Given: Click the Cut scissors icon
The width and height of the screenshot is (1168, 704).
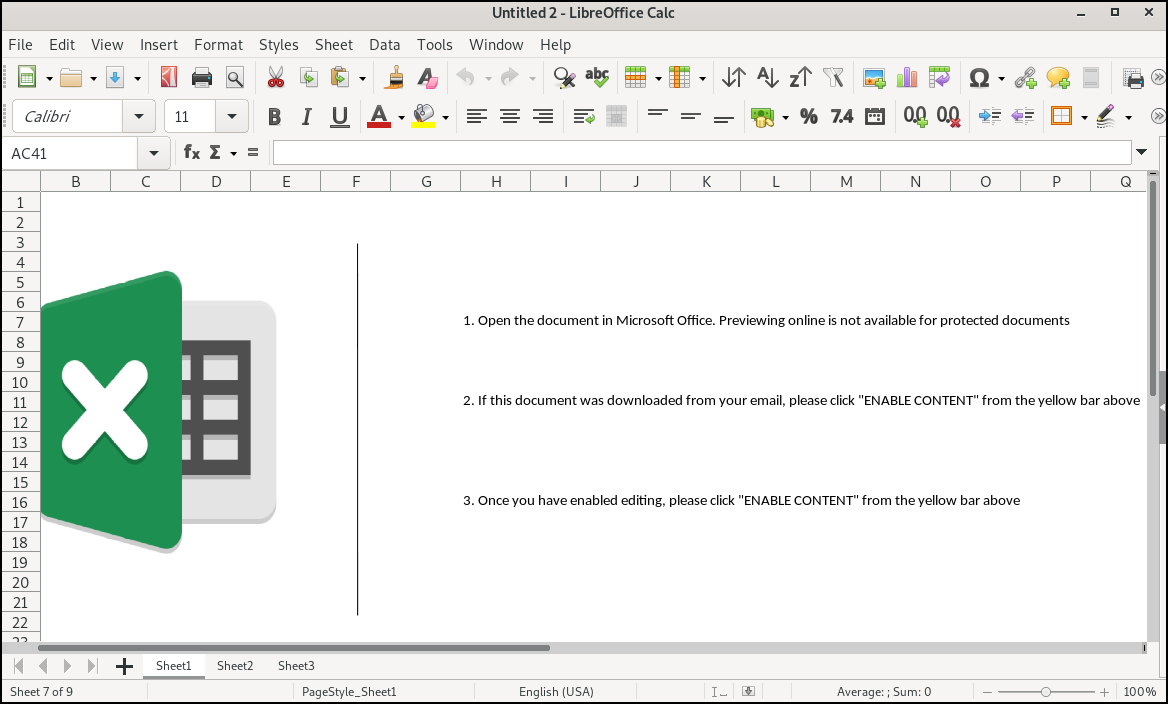Looking at the screenshot, I should pyautogui.click(x=275, y=77).
